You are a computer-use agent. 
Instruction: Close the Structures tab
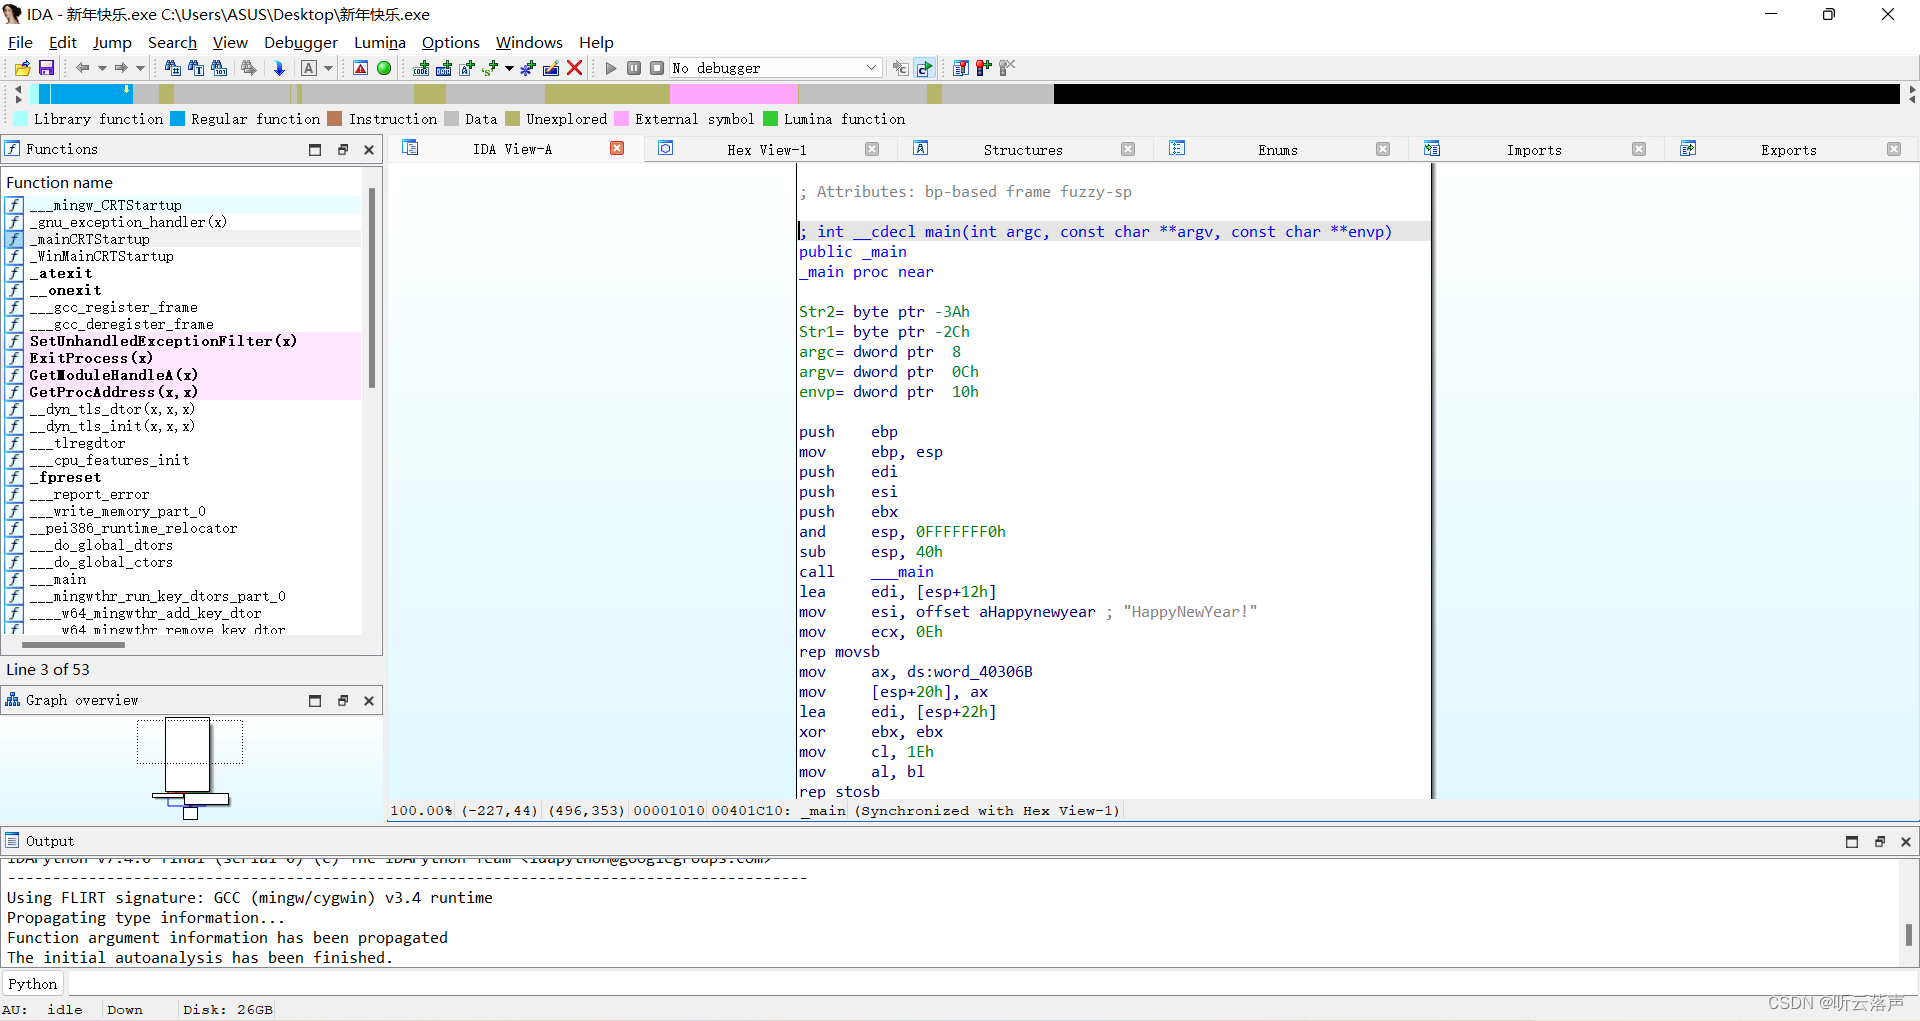pos(1128,149)
